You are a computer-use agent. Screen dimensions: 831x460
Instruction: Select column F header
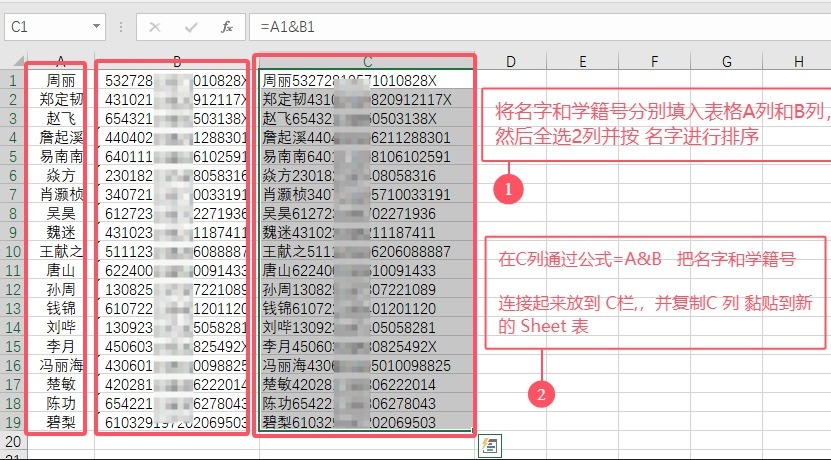655,61
